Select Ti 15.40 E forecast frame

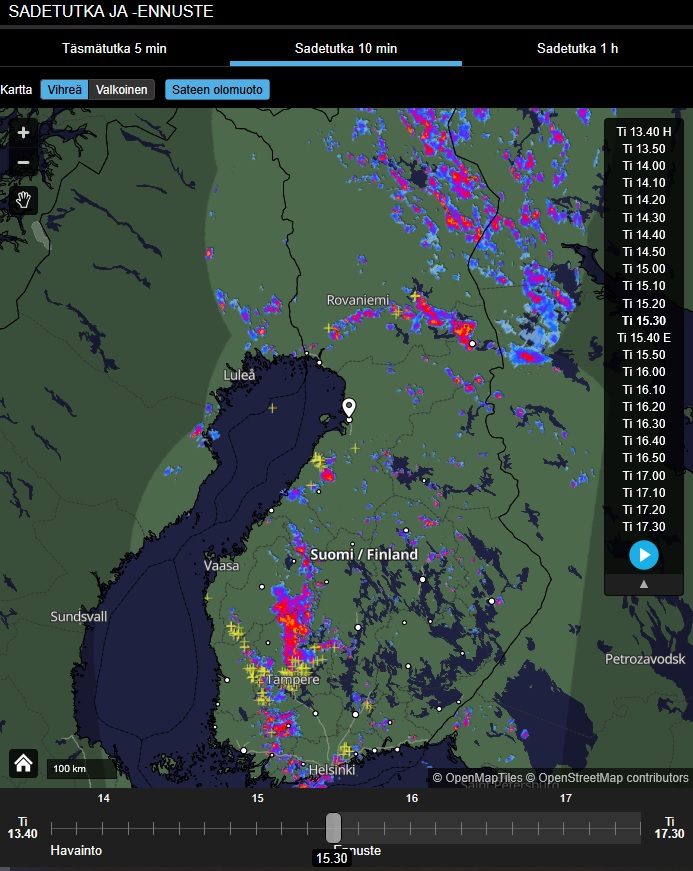coord(644,338)
